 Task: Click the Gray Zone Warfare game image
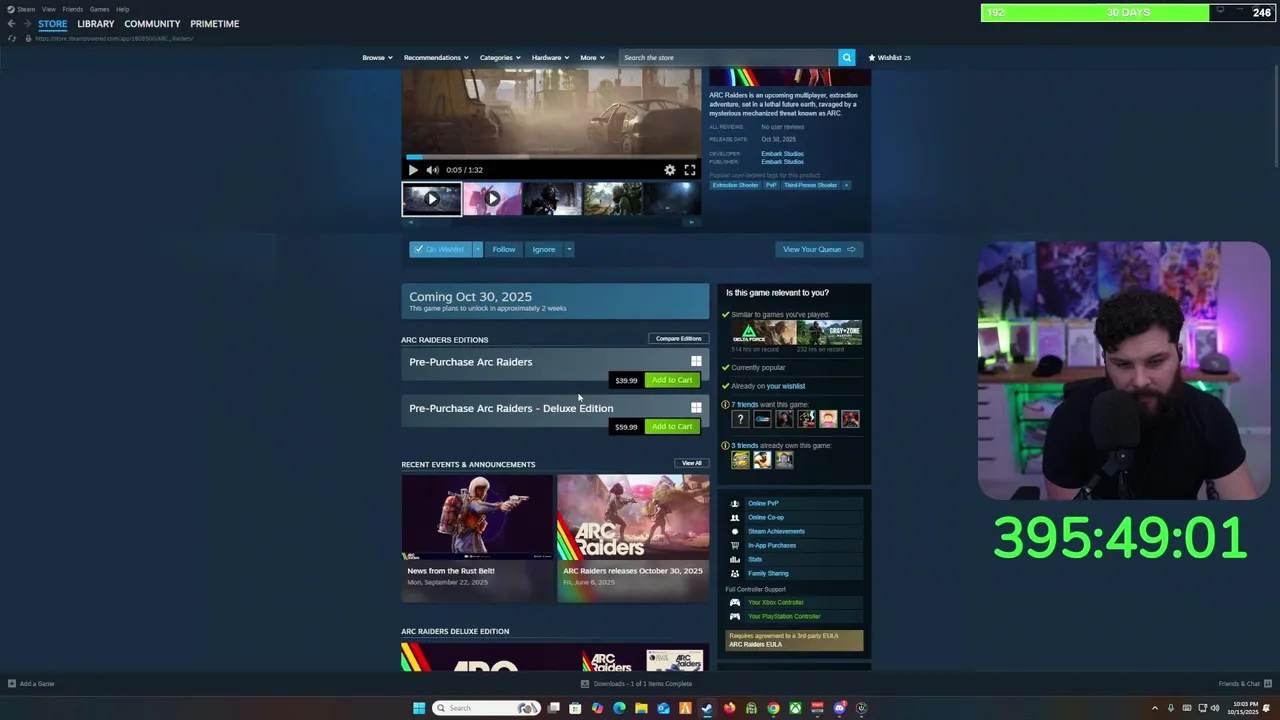point(829,333)
